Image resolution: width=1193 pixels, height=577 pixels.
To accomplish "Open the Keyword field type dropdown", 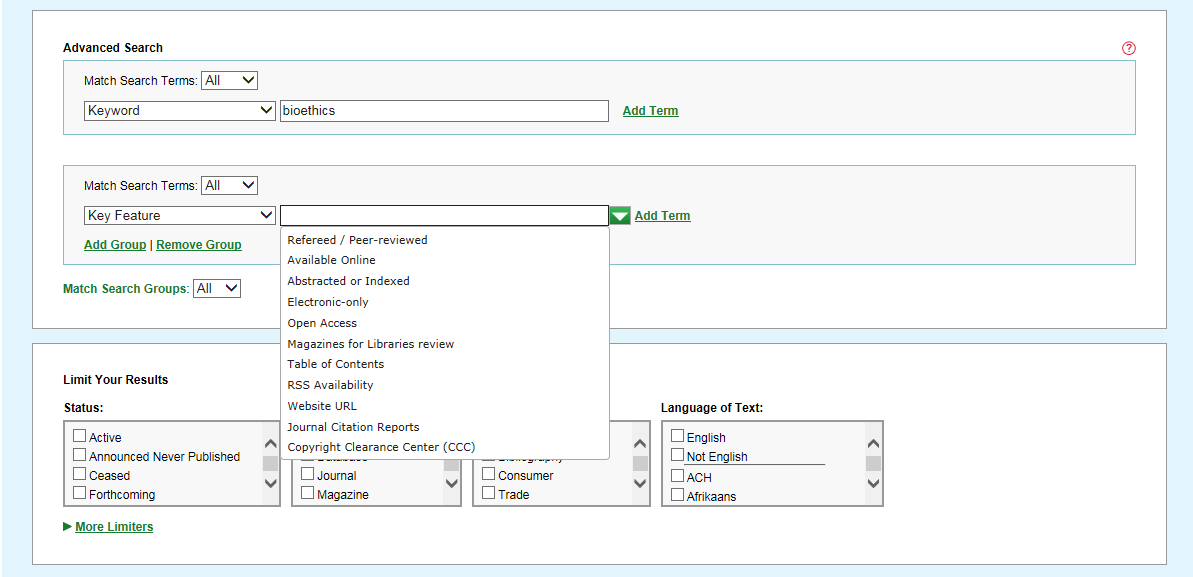I will (180, 111).
